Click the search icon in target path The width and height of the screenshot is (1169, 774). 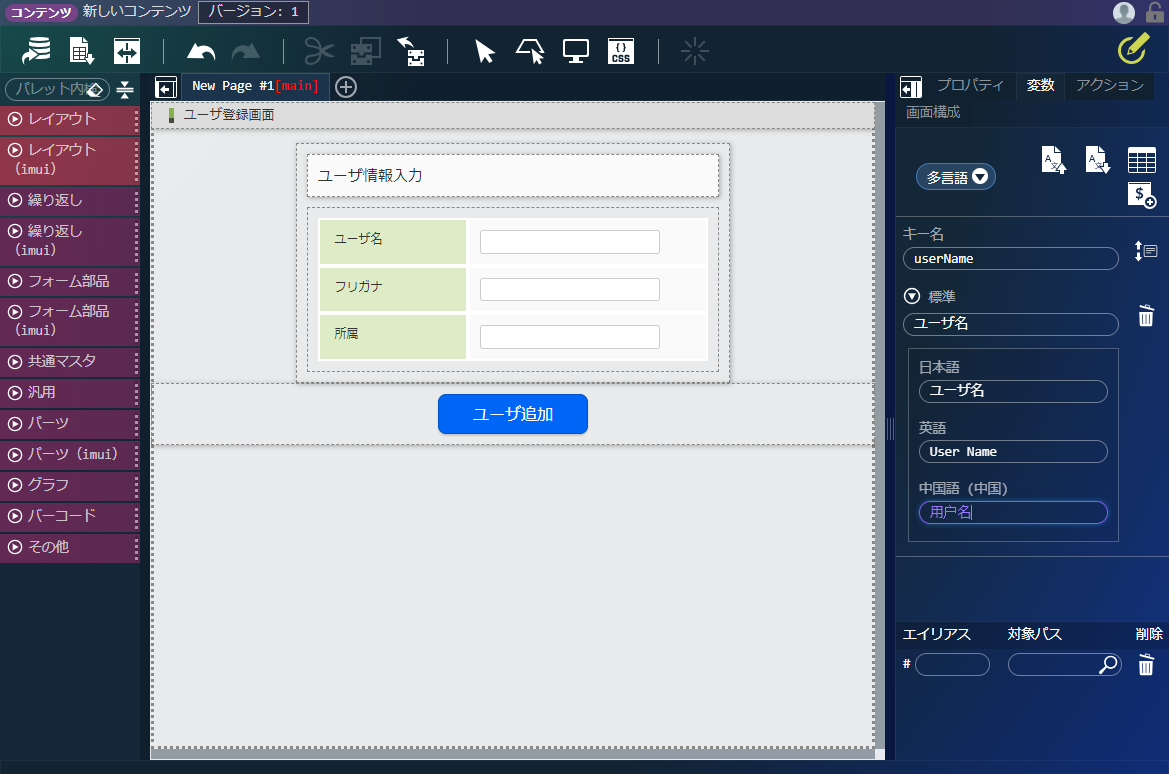click(x=1109, y=664)
